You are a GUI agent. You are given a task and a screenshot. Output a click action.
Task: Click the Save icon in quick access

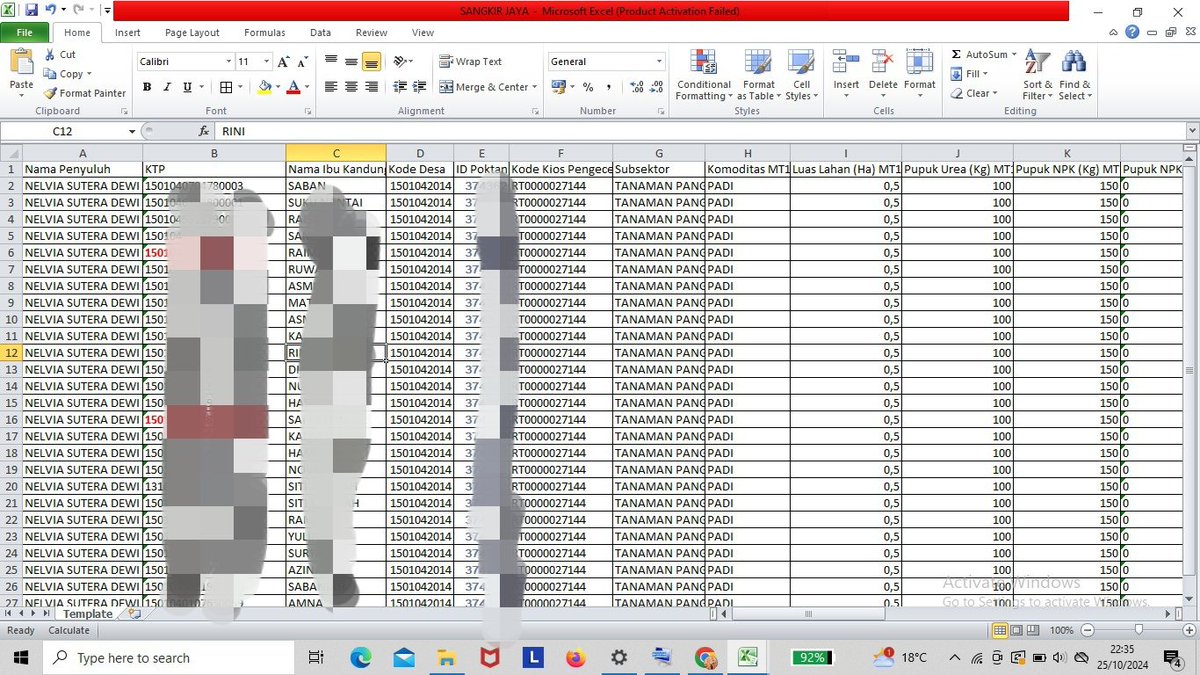coord(31,10)
